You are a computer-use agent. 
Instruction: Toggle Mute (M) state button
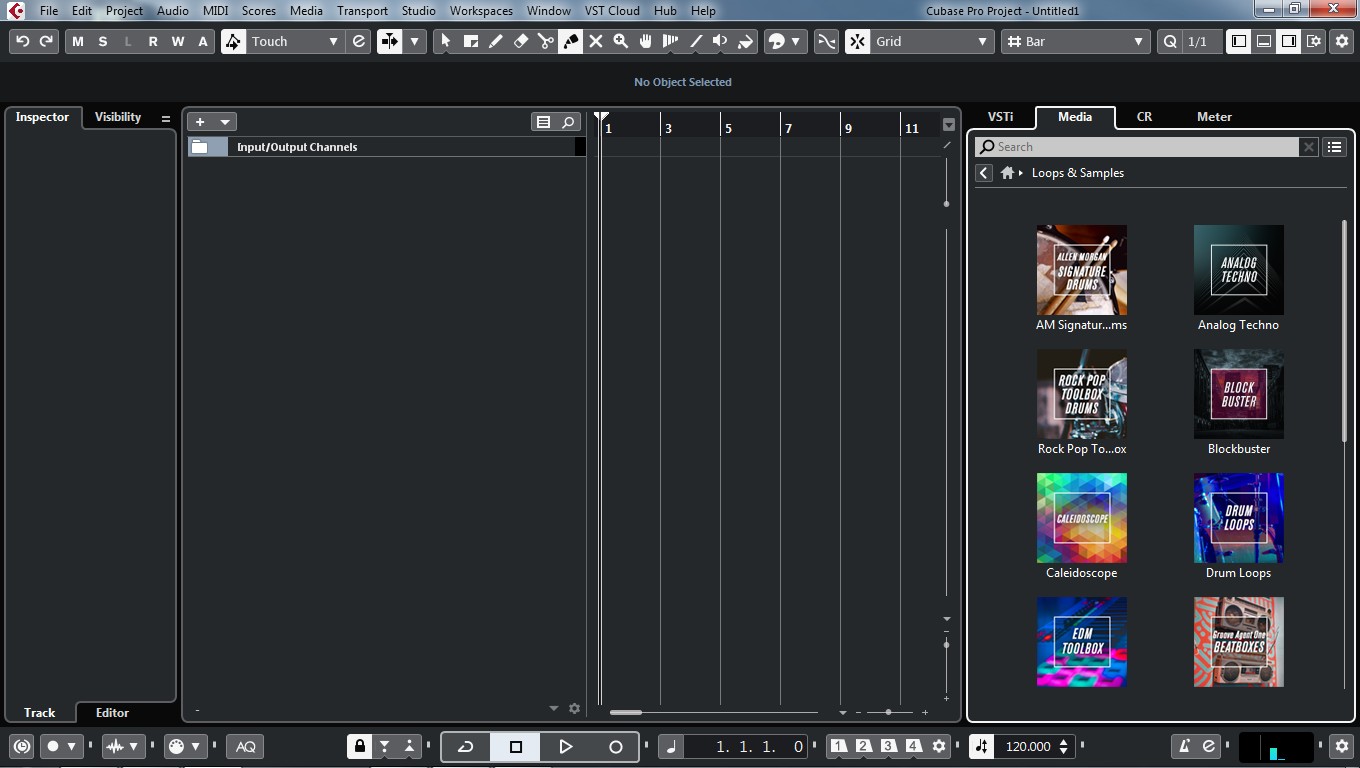coord(78,41)
